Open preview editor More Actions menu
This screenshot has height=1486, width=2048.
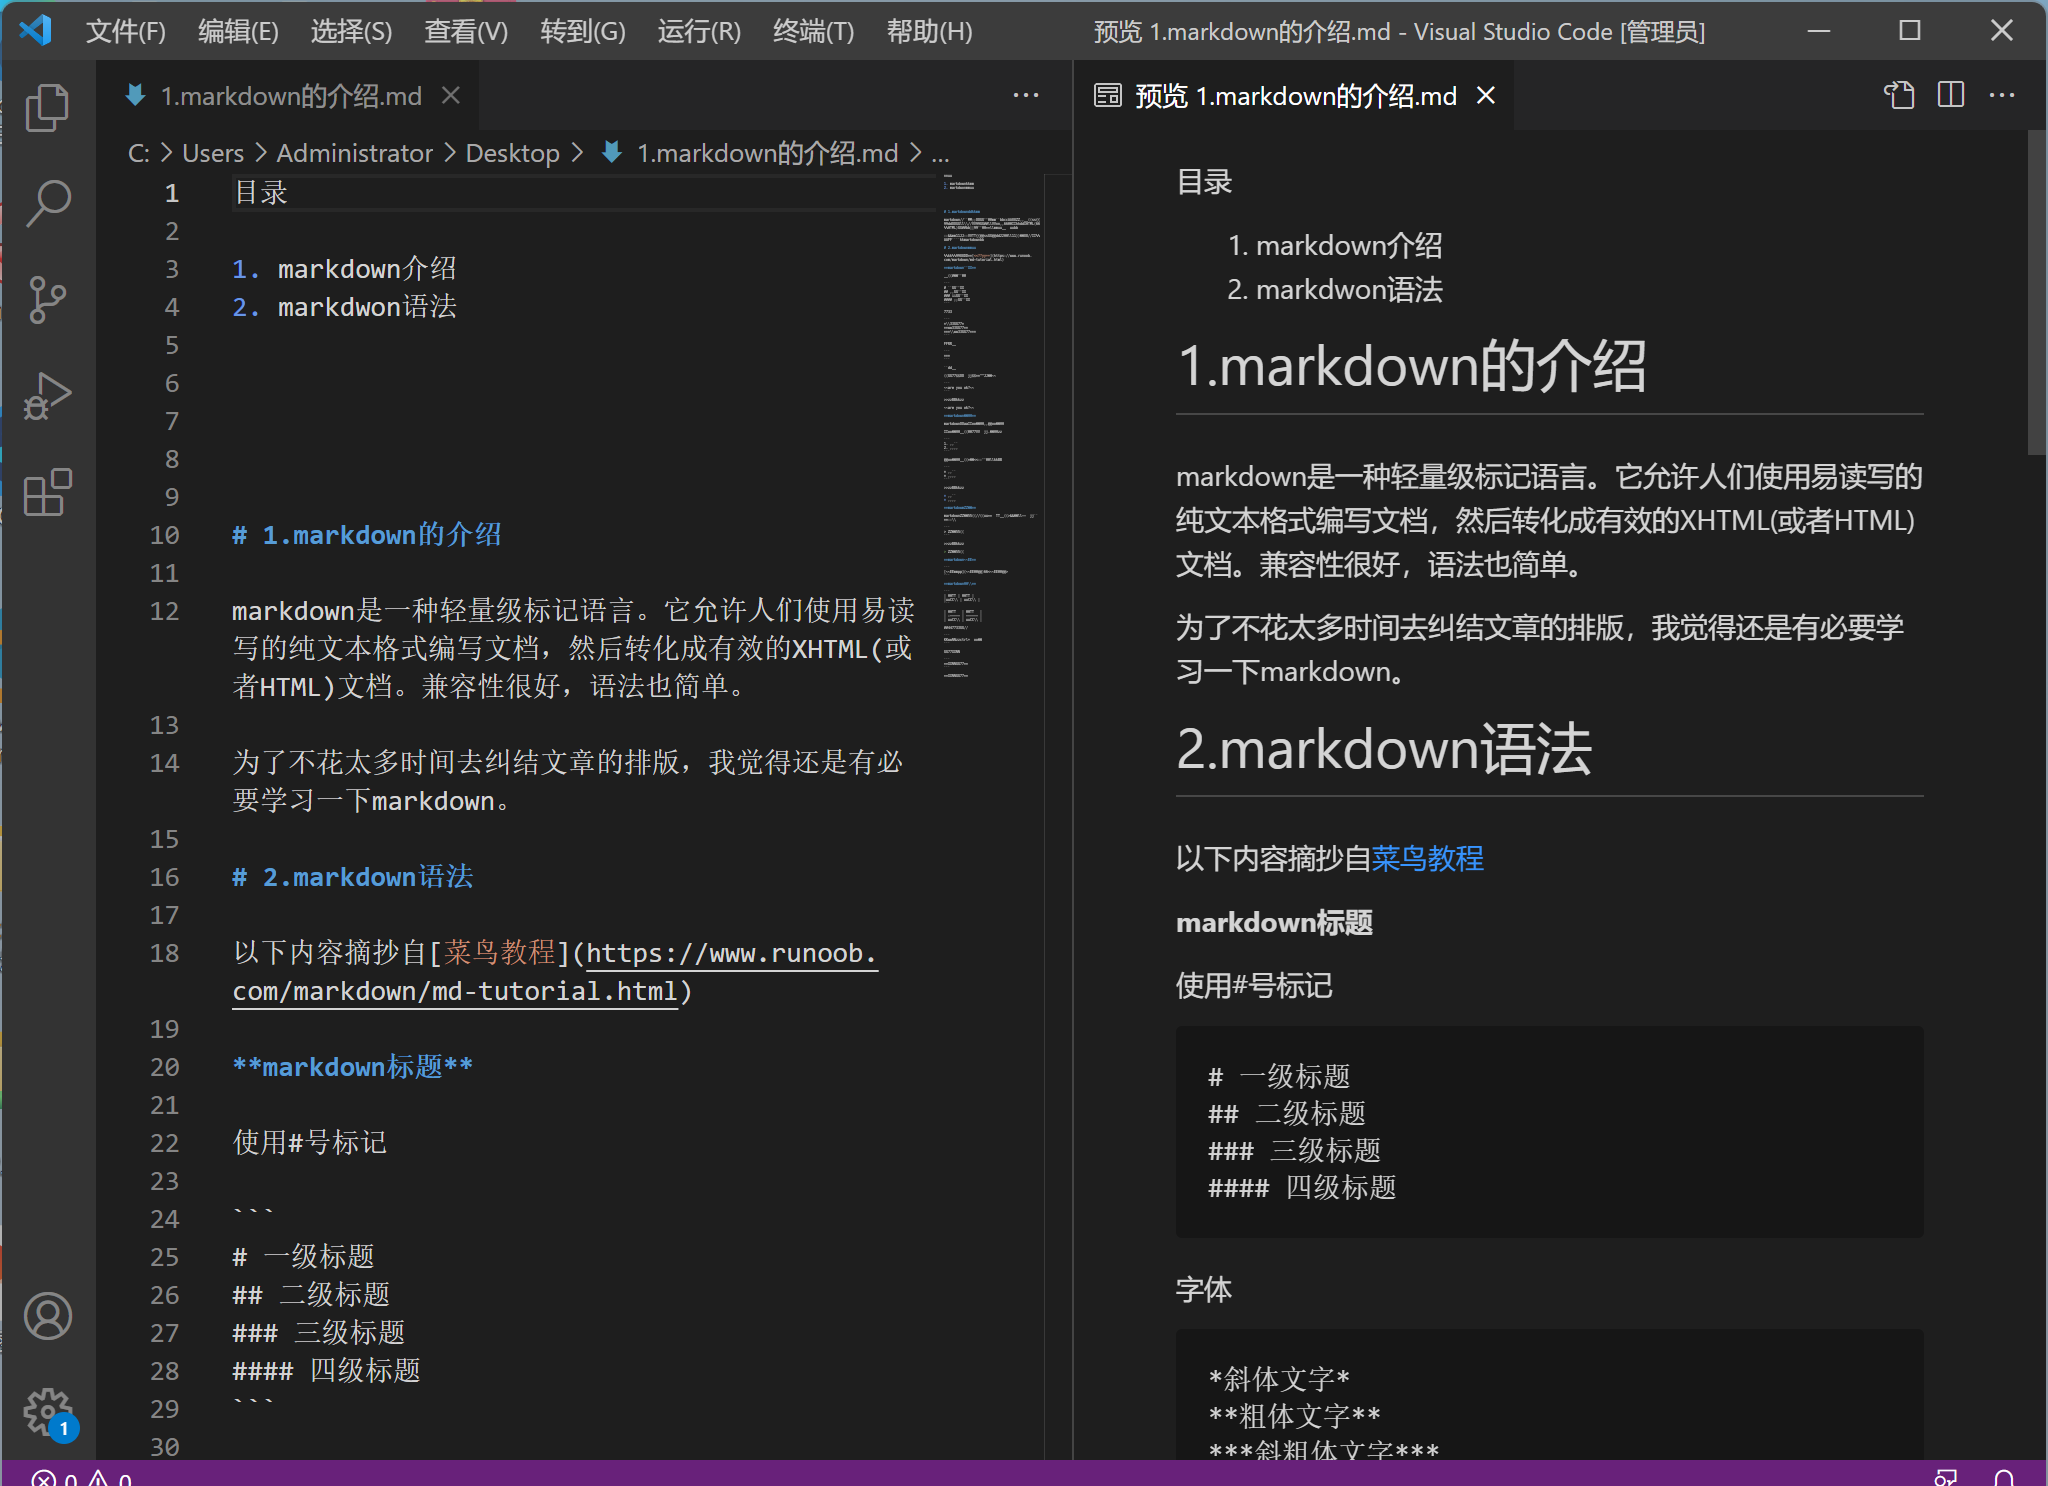point(2002,95)
